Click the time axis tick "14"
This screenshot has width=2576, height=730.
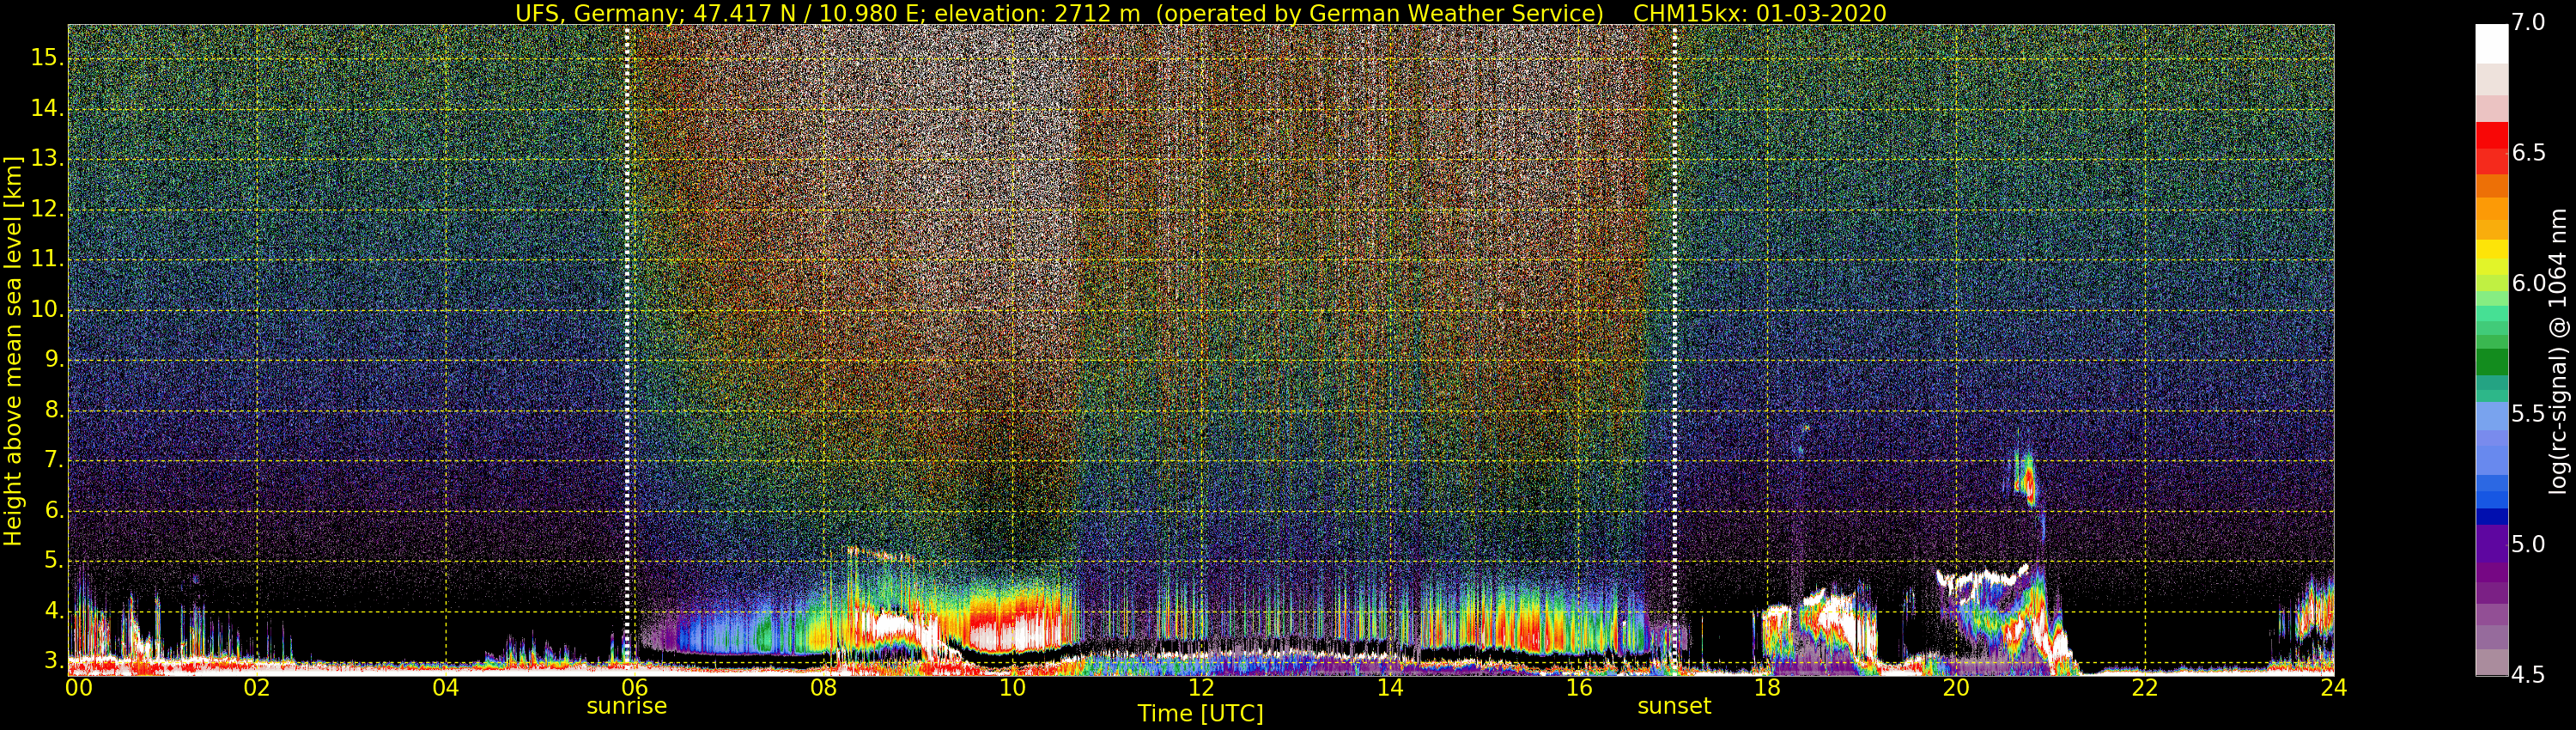point(1390,688)
